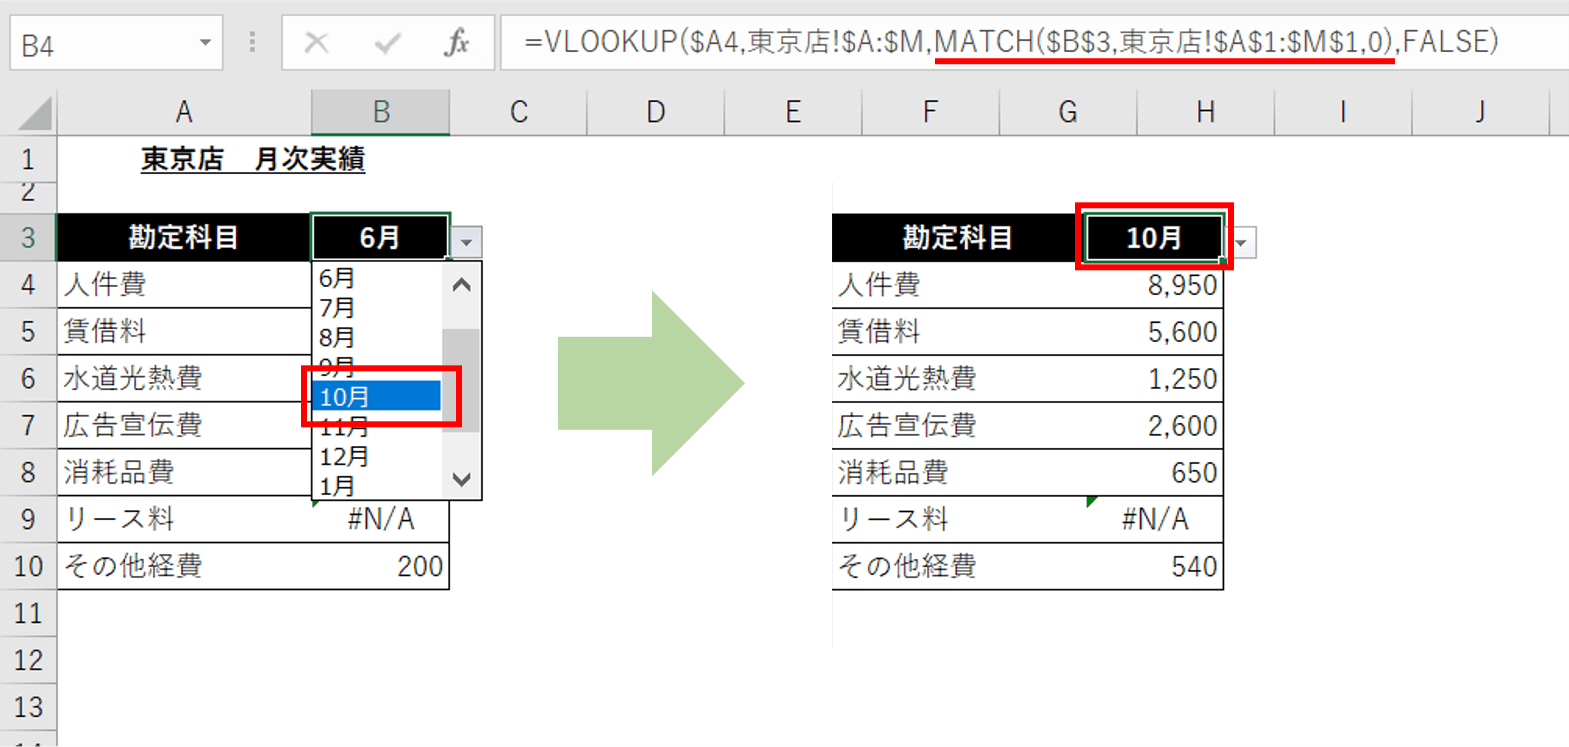Click the Enter checkmark icon in formula bar

click(x=386, y=43)
